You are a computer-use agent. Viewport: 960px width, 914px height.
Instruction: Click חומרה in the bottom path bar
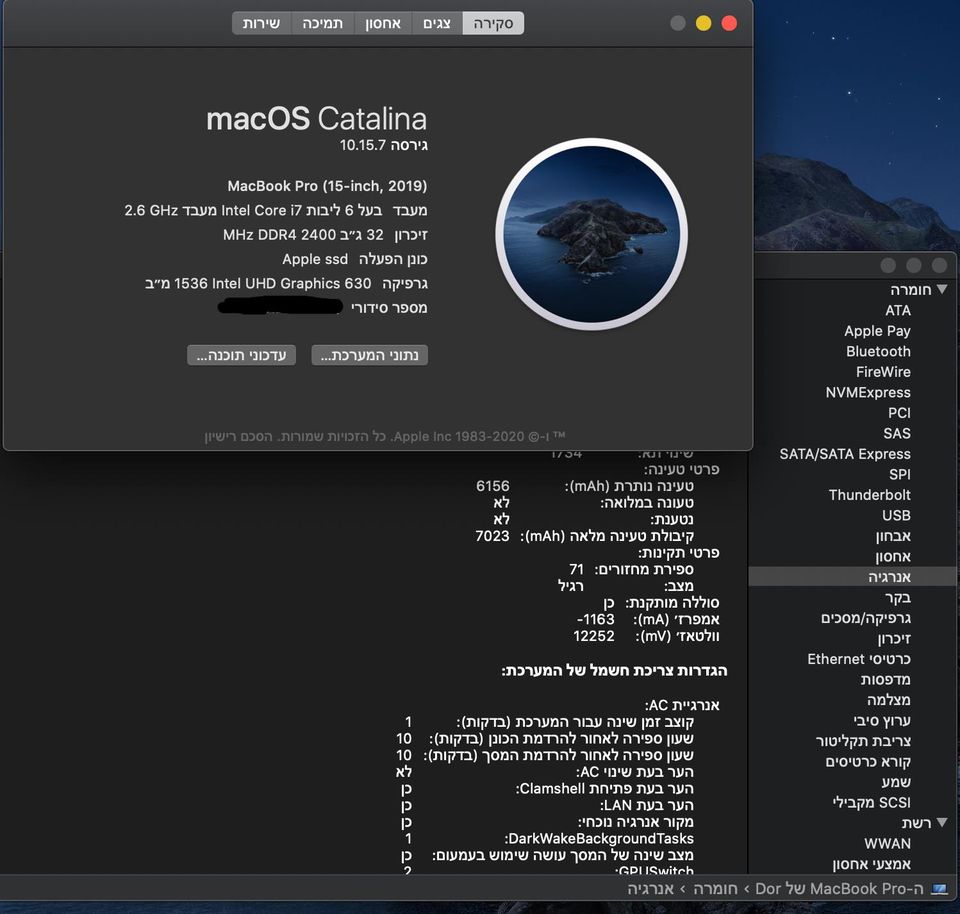tap(712, 888)
